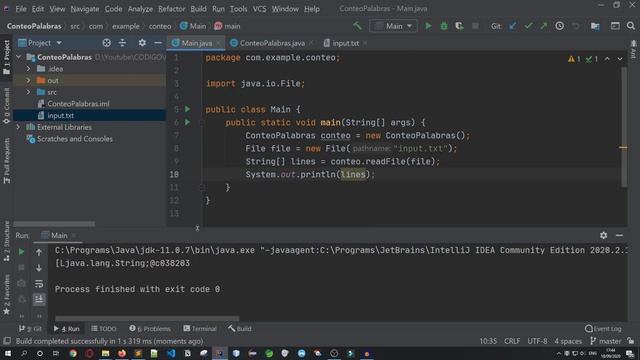Expand the out folder
640x360 pixels.
(x=28, y=80)
